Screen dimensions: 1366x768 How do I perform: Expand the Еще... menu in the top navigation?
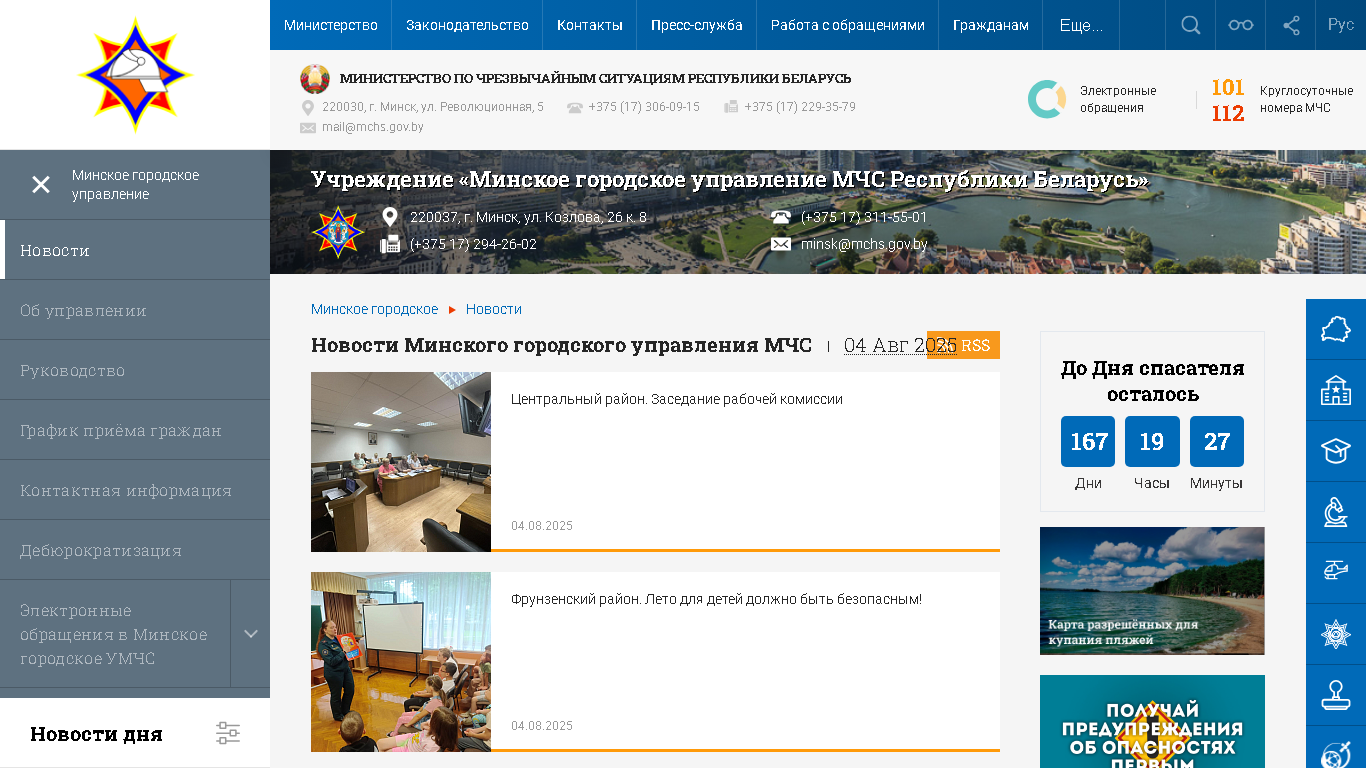(1081, 25)
